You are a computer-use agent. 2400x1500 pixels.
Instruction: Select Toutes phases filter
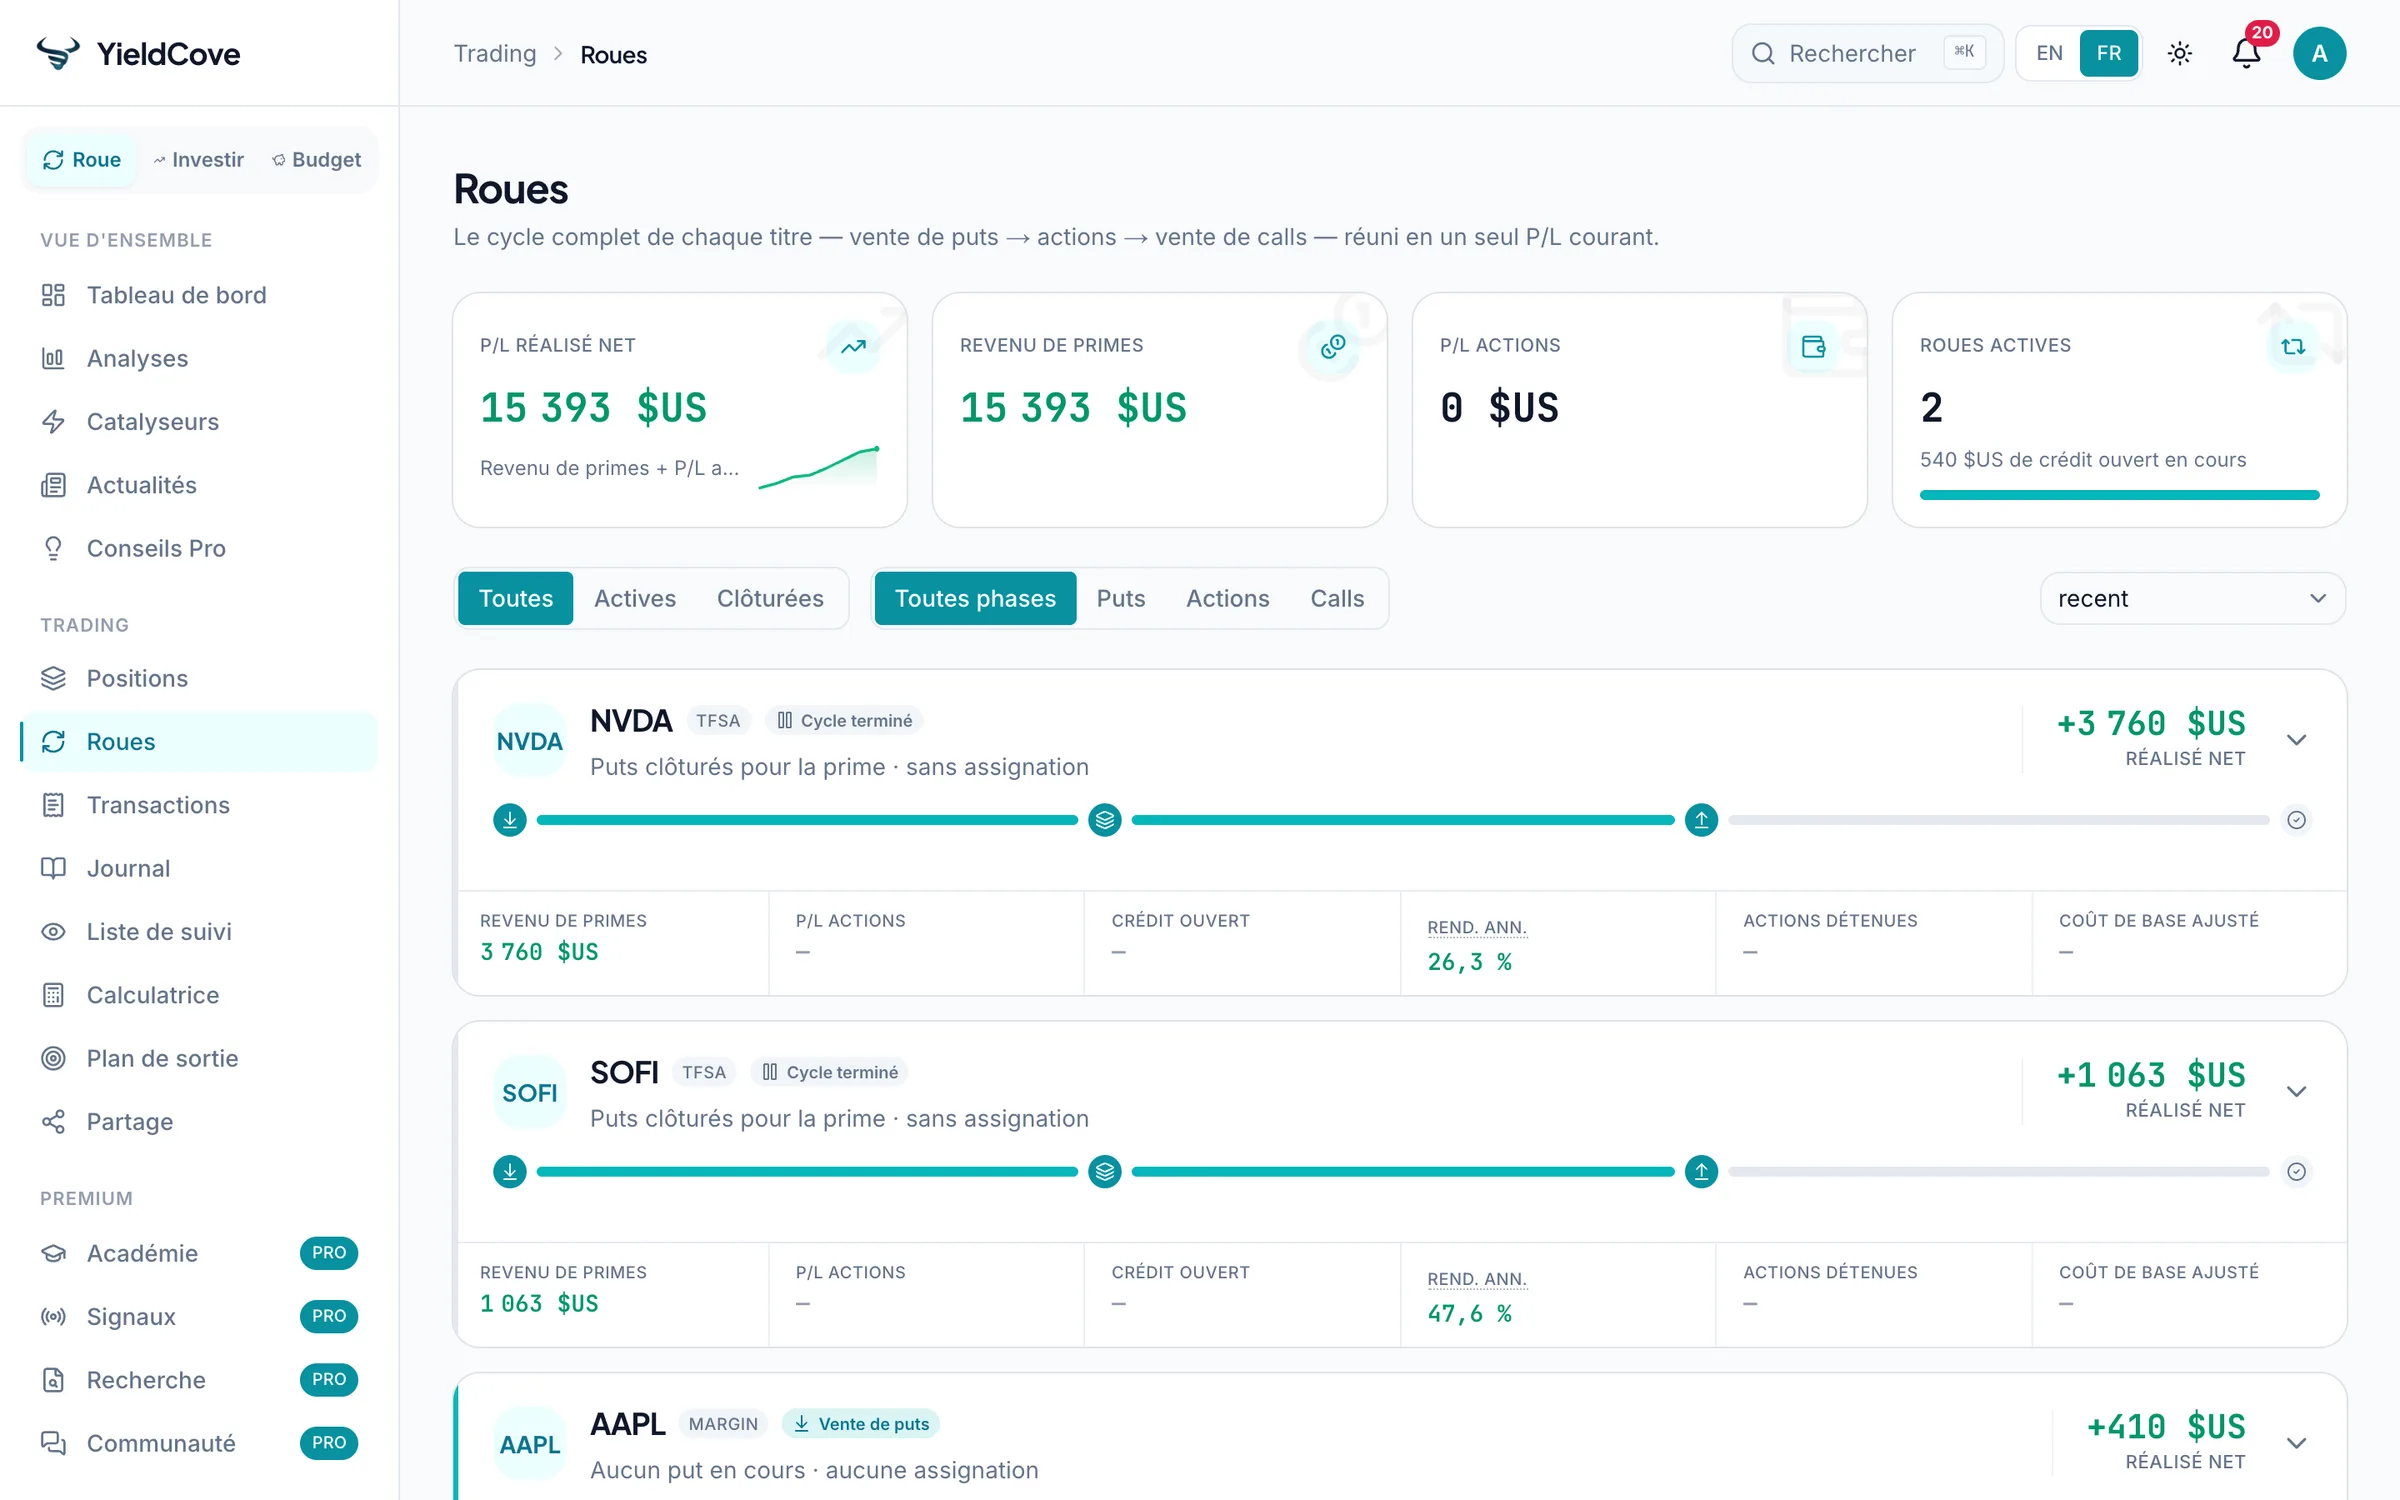pyautogui.click(x=975, y=598)
